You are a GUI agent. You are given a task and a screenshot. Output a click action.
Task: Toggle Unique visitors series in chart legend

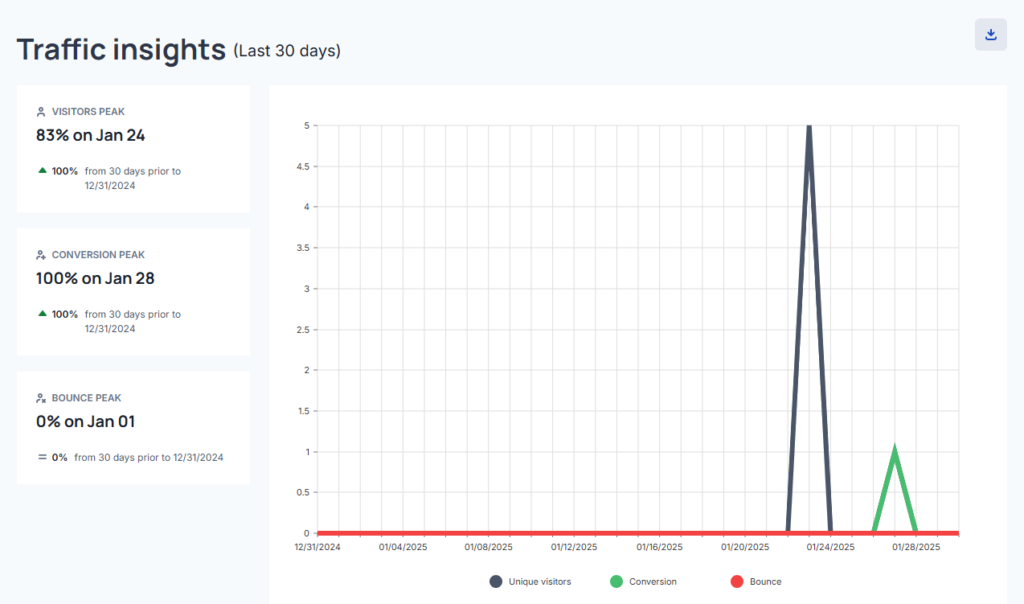pos(530,581)
